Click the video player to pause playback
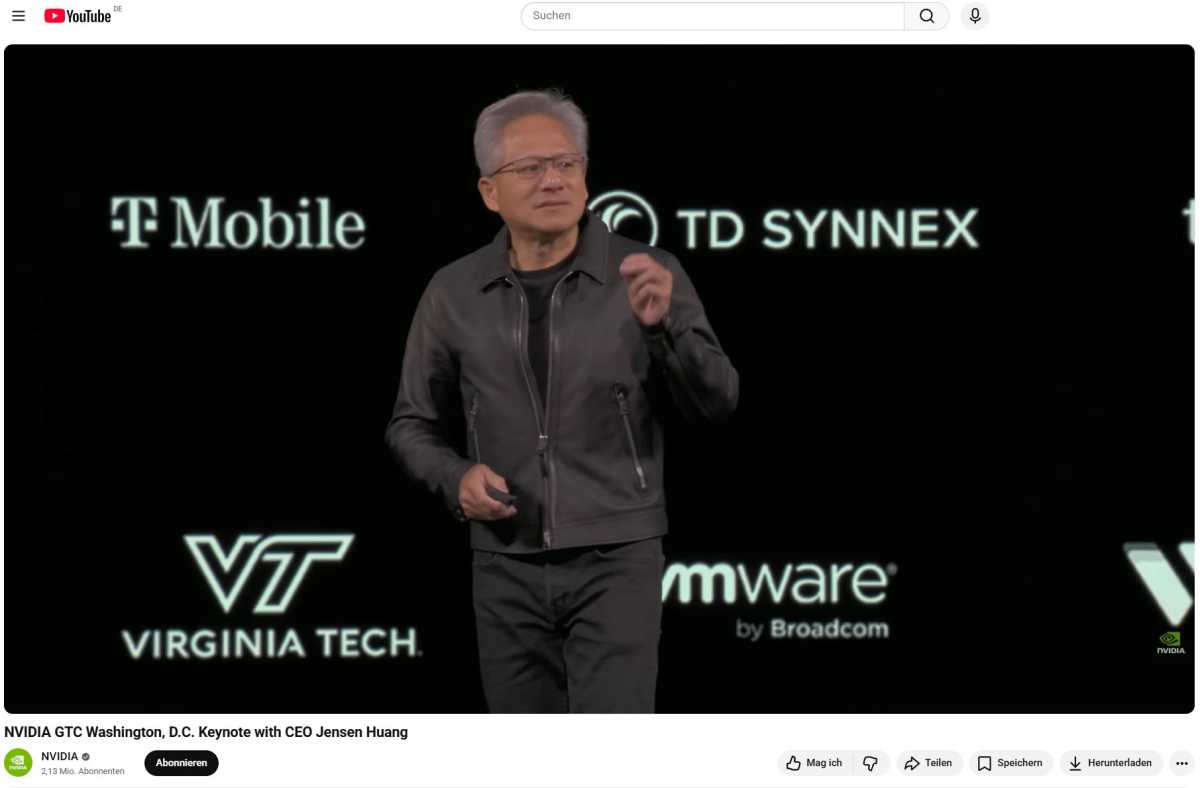Image resolution: width=1200 pixels, height=788 pixels. [600, 380]
